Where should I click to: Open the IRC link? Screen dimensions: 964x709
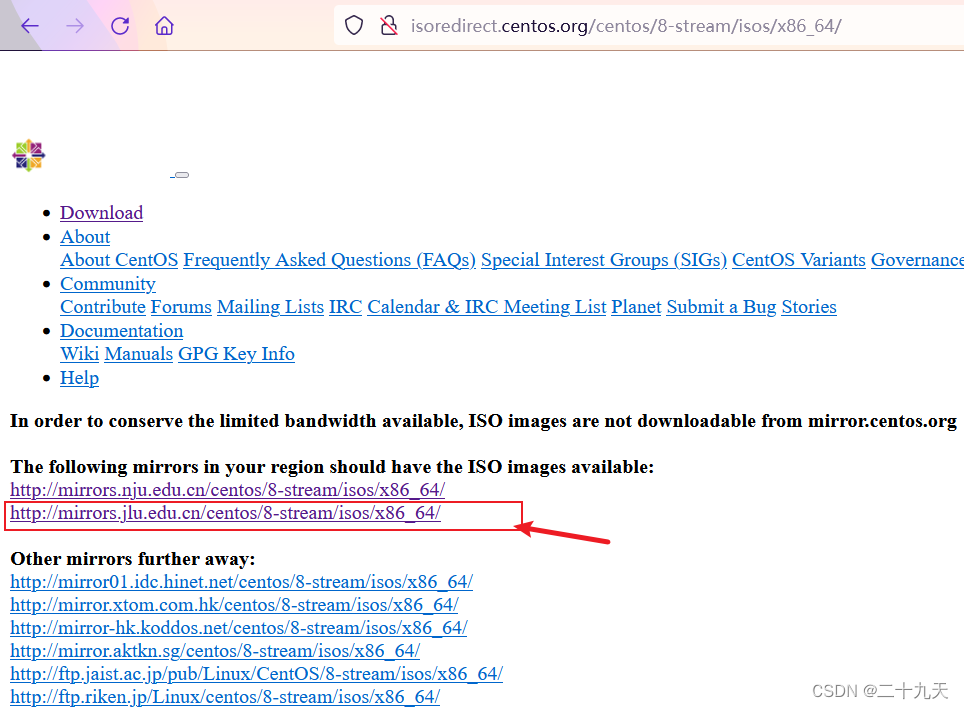tap(346, 307)
